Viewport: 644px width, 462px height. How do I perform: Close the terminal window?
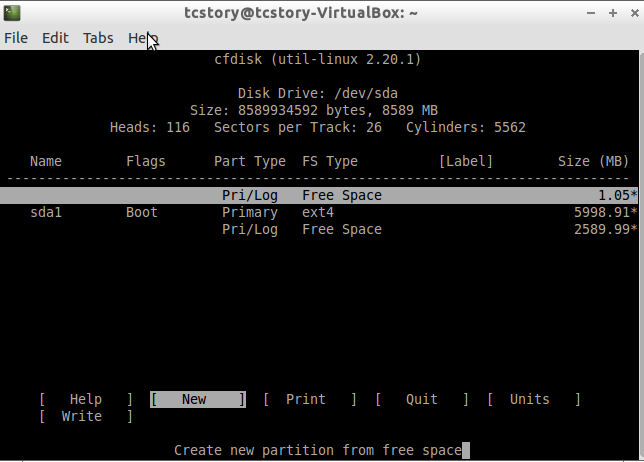[x=635, y=13]
